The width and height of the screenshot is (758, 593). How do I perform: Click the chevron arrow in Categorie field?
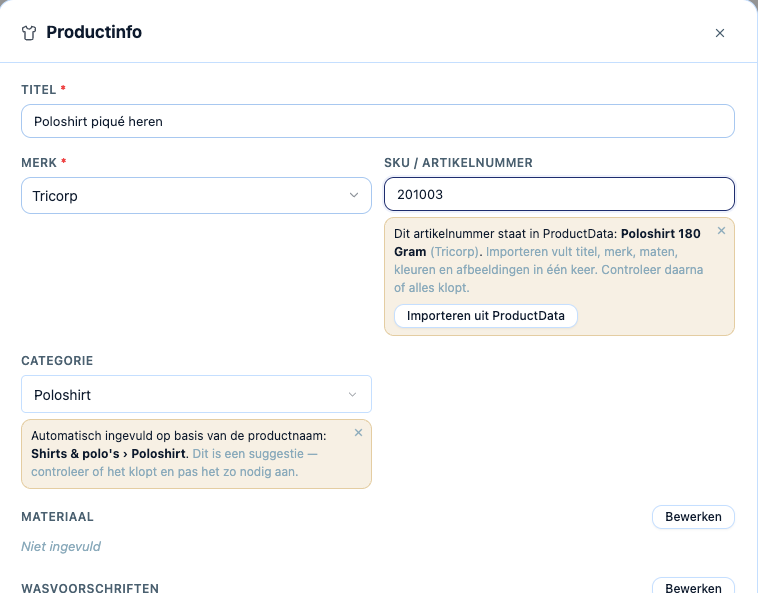pyautogui.click(x=352, y=394)
